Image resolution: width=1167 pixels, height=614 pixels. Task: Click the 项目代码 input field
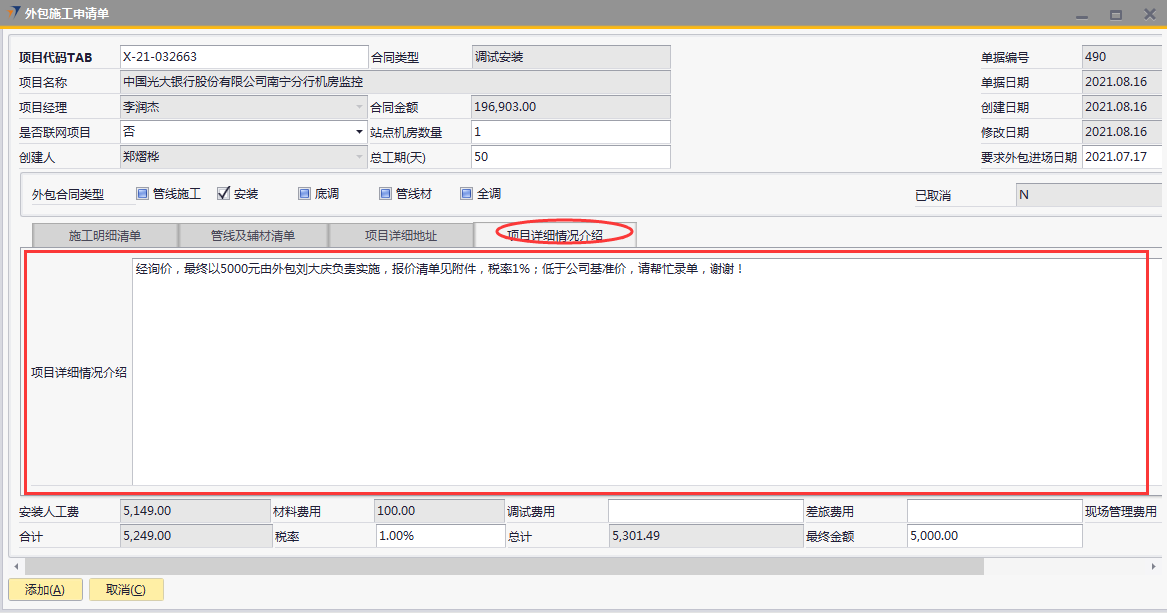244,57
